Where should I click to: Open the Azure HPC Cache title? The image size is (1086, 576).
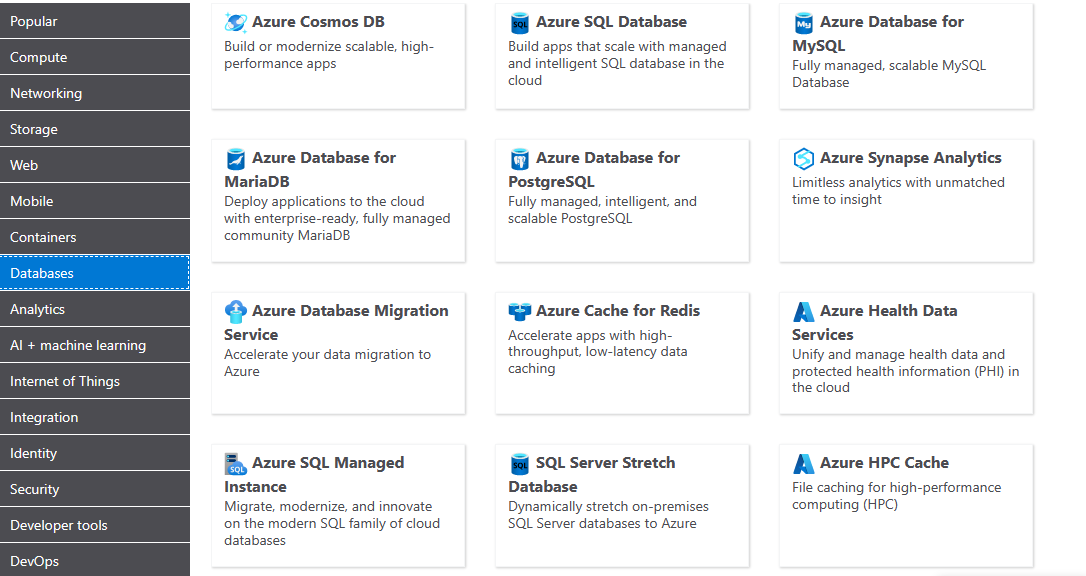coord(884,463)
